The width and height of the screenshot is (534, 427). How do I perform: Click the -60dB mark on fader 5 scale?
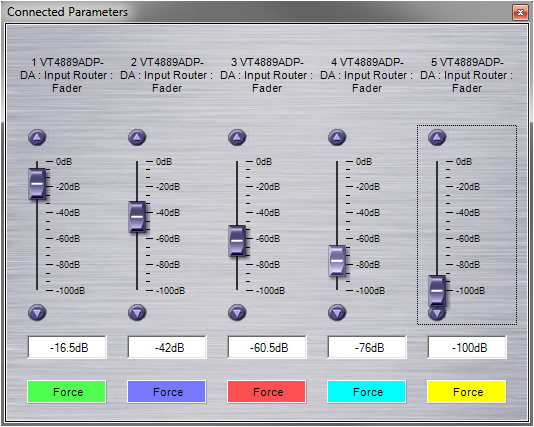tap(468, 239)
